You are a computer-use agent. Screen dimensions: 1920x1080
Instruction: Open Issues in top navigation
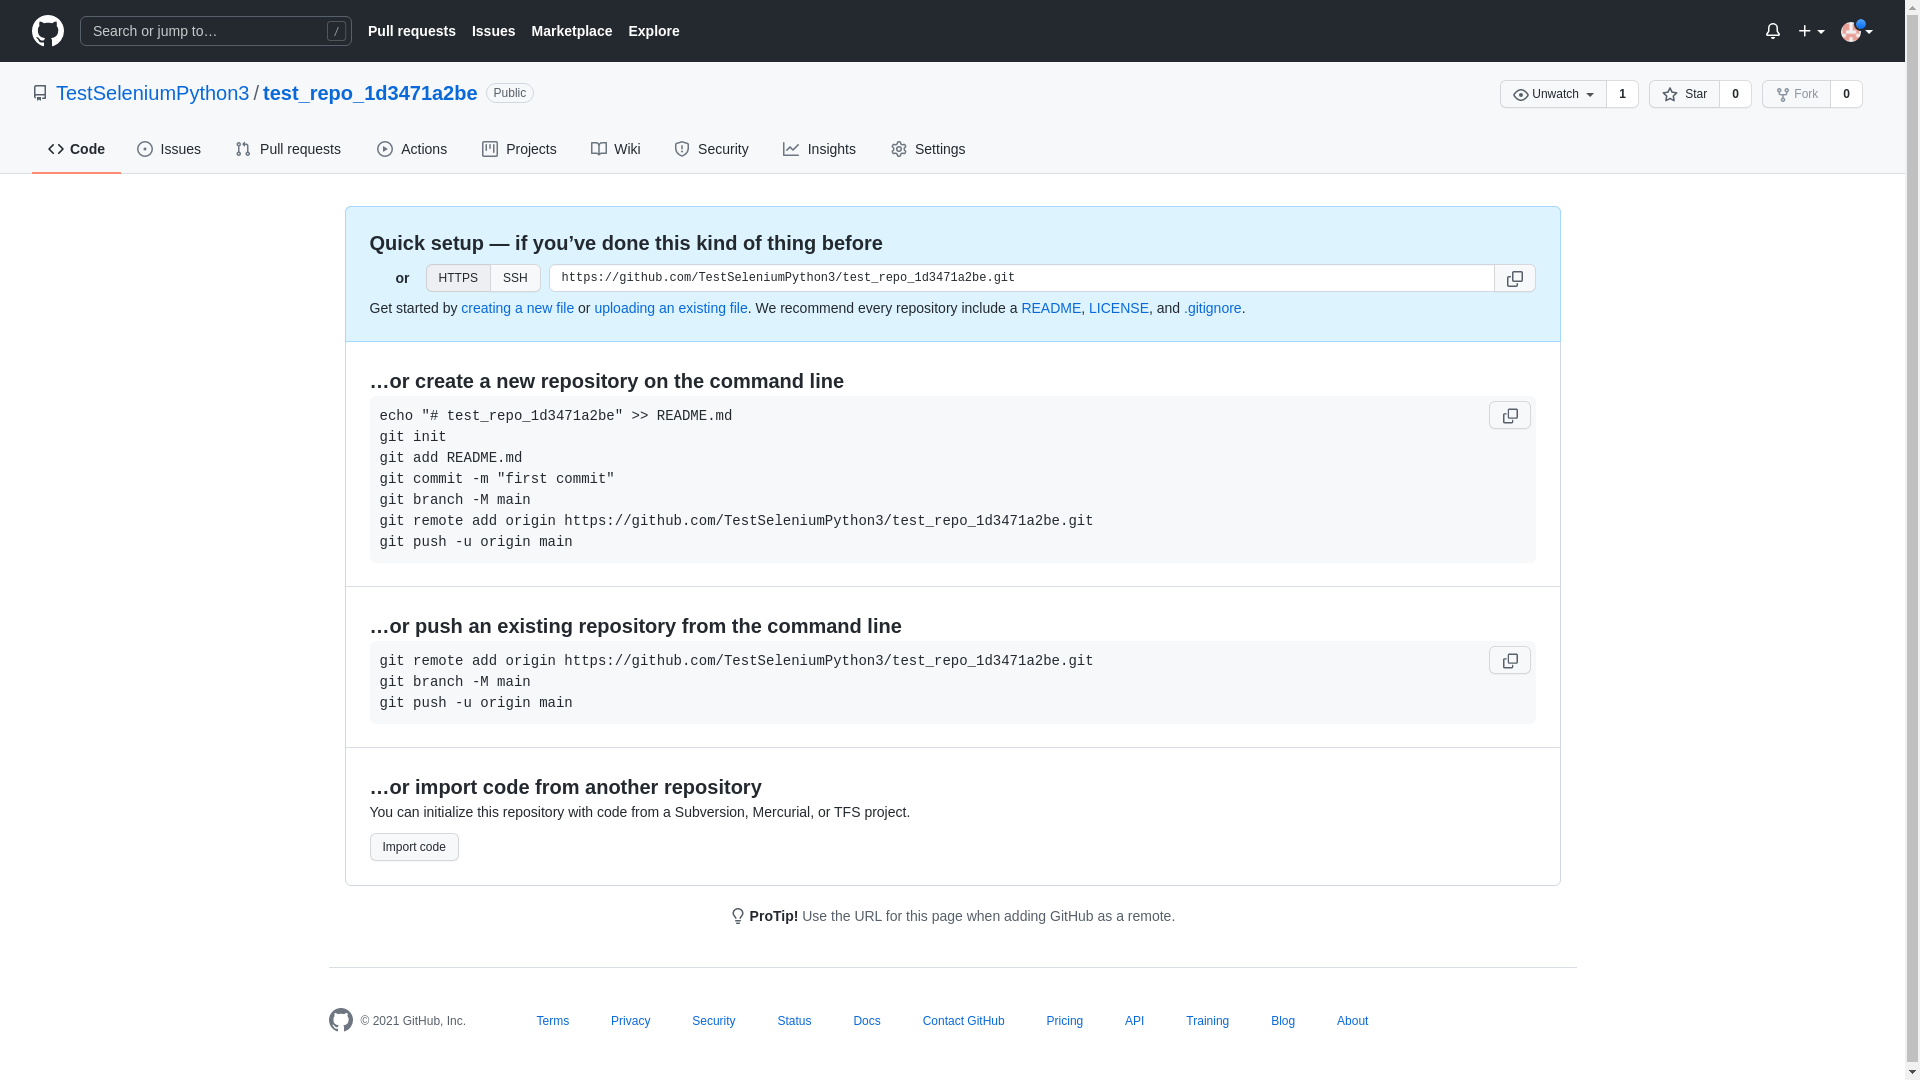coord(494,31)
